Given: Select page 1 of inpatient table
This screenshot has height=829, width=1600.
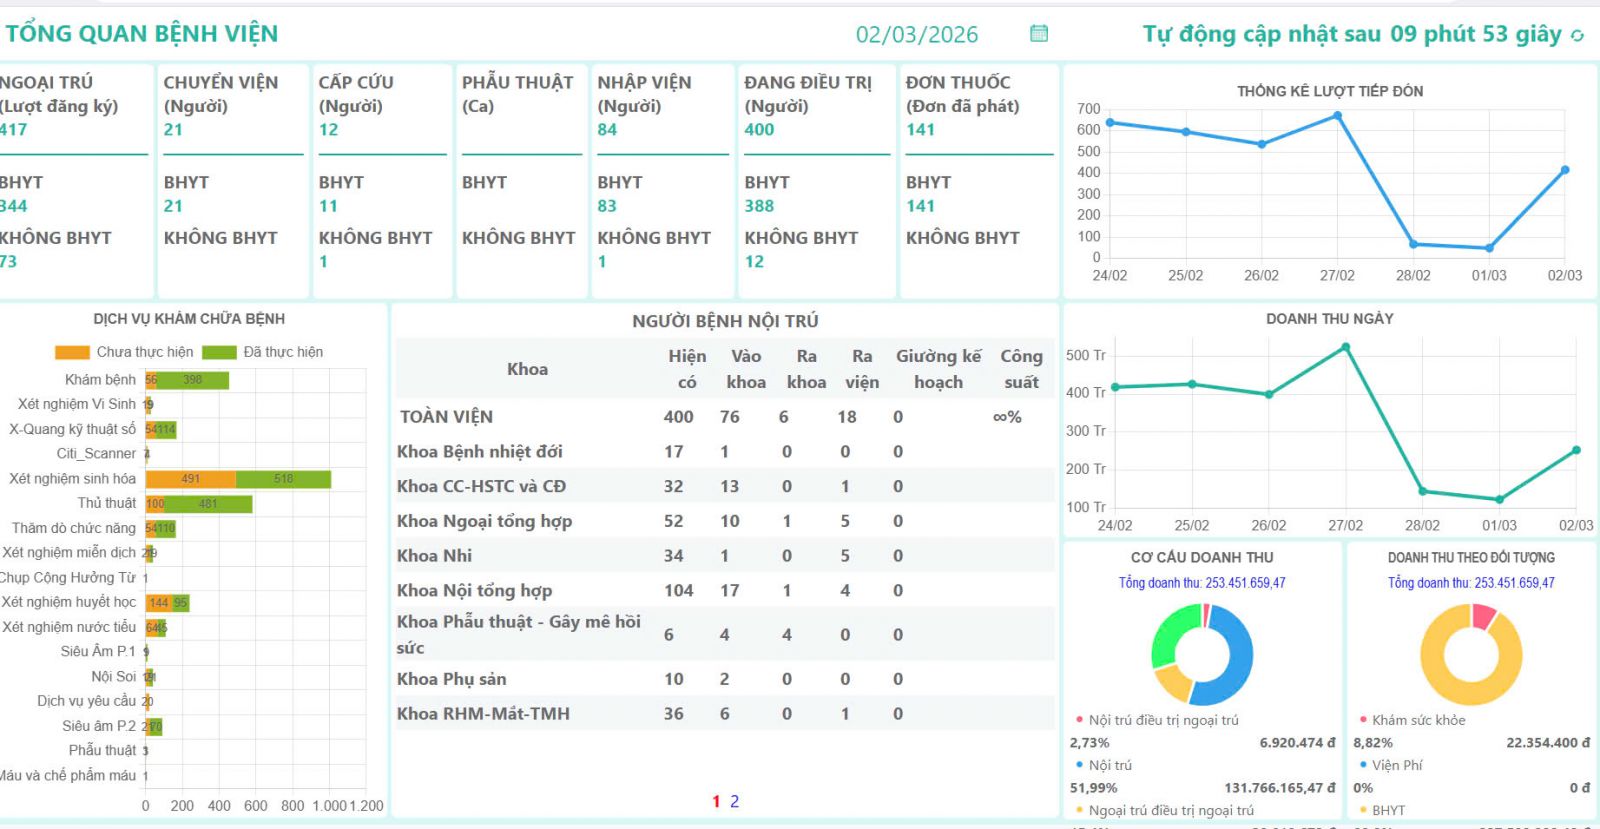Looking at the screenshot, I should tap(716, 801).
